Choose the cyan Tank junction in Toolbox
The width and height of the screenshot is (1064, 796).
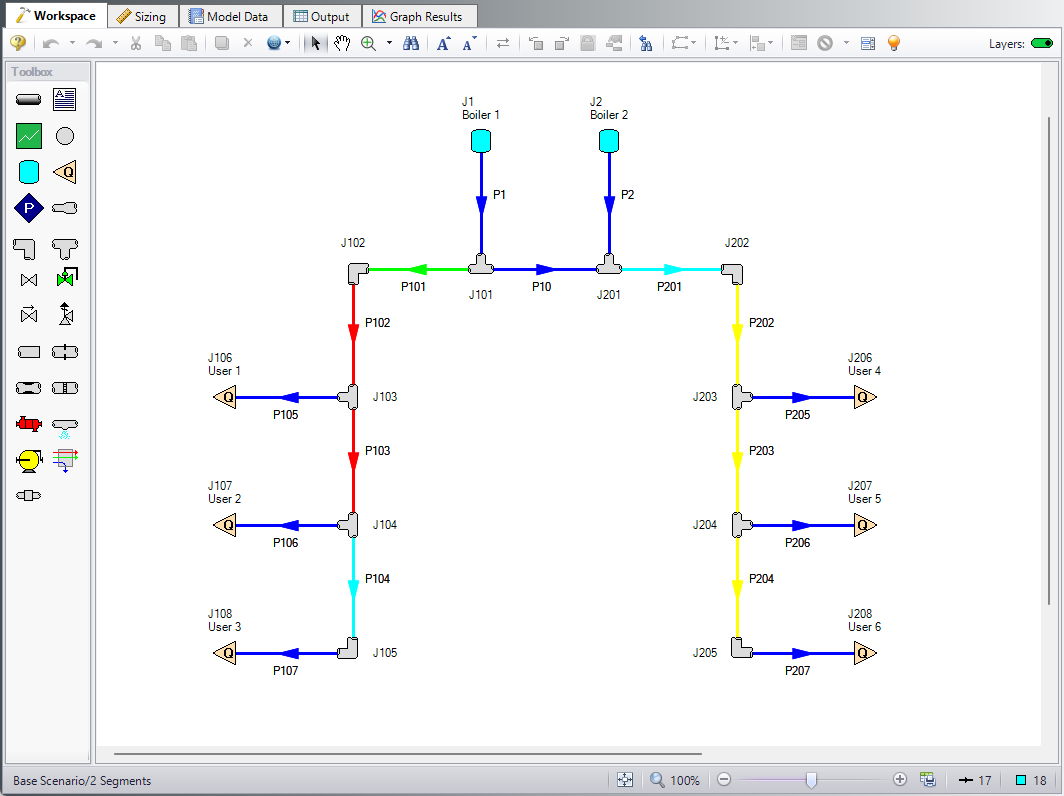pos(28,172)
